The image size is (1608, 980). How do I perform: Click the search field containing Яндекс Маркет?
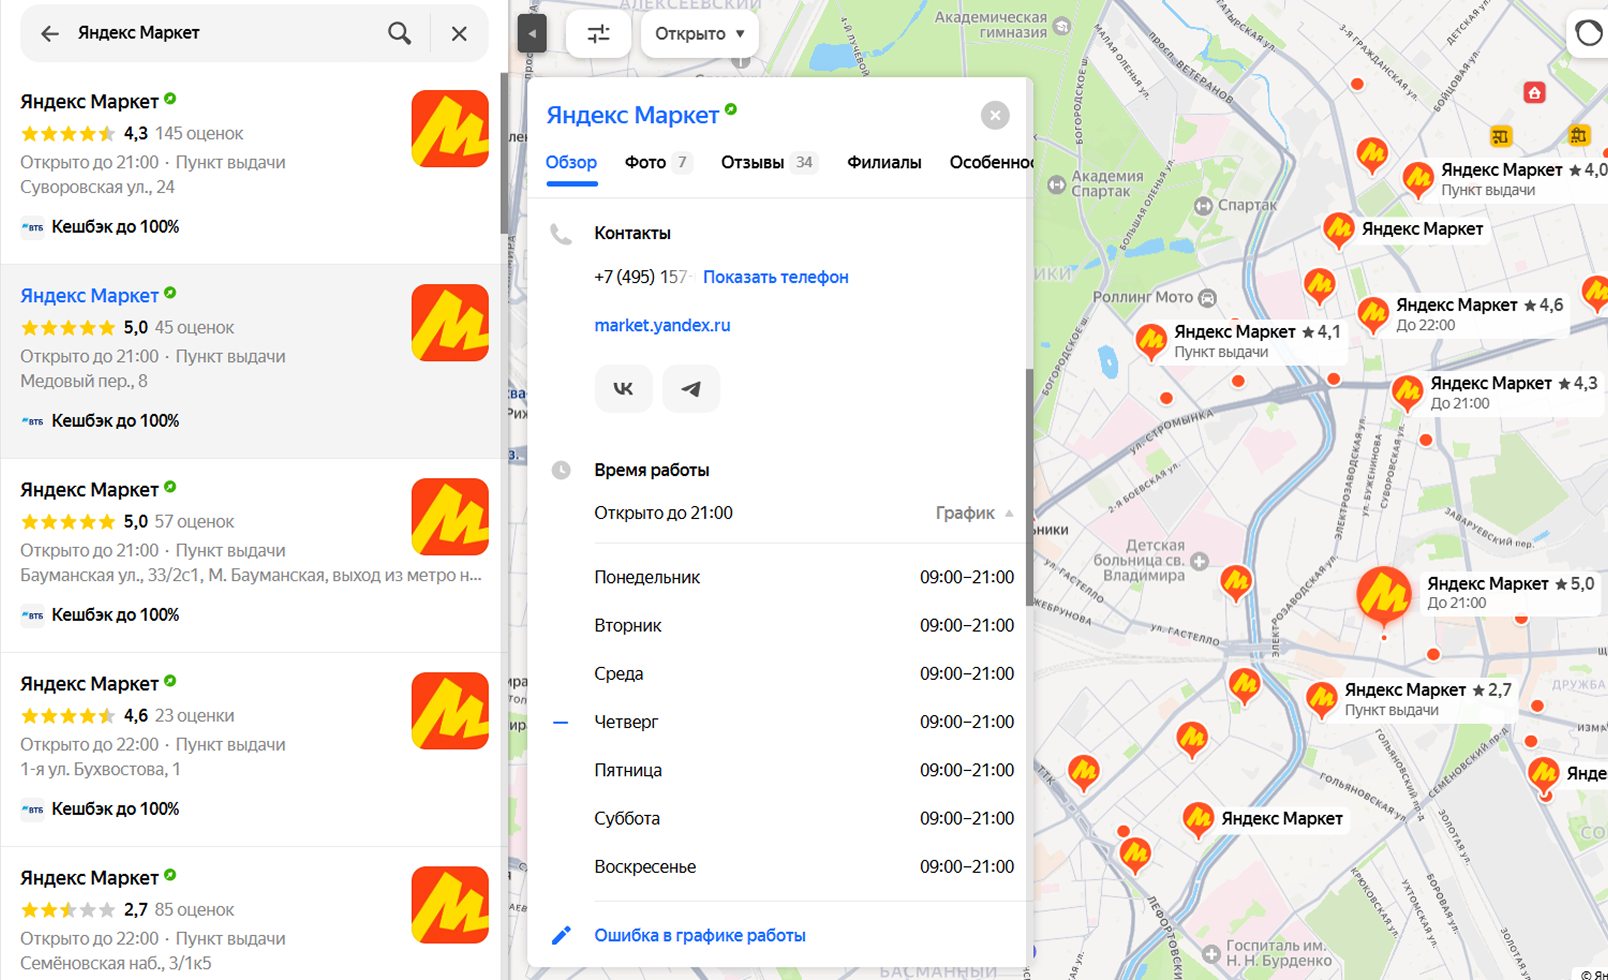click(225, 33)
